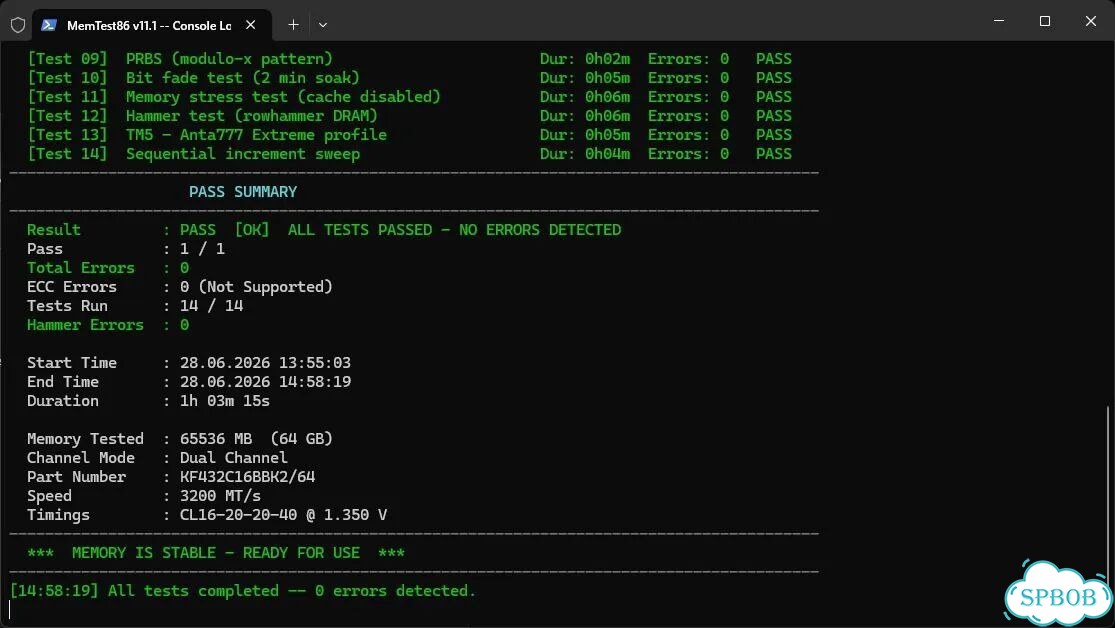This screenshot has height=628, width=1115.
Task: Click the Duration 1h 03m 15s line
Action: 149,401
